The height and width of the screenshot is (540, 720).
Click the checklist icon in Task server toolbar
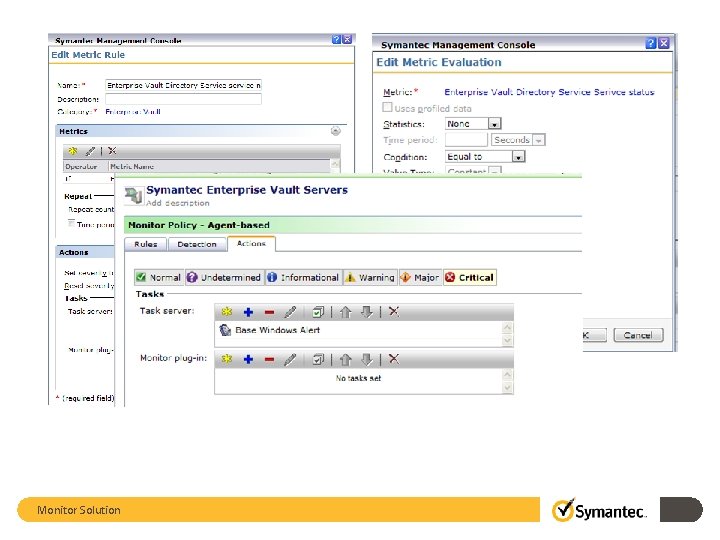click(x=318, y=312)
